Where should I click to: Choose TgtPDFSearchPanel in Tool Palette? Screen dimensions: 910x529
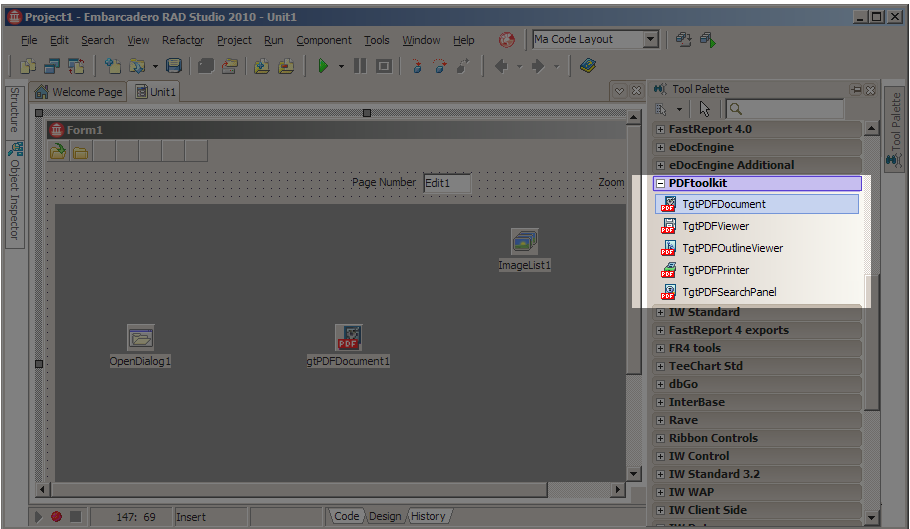[x=757, y=292]
